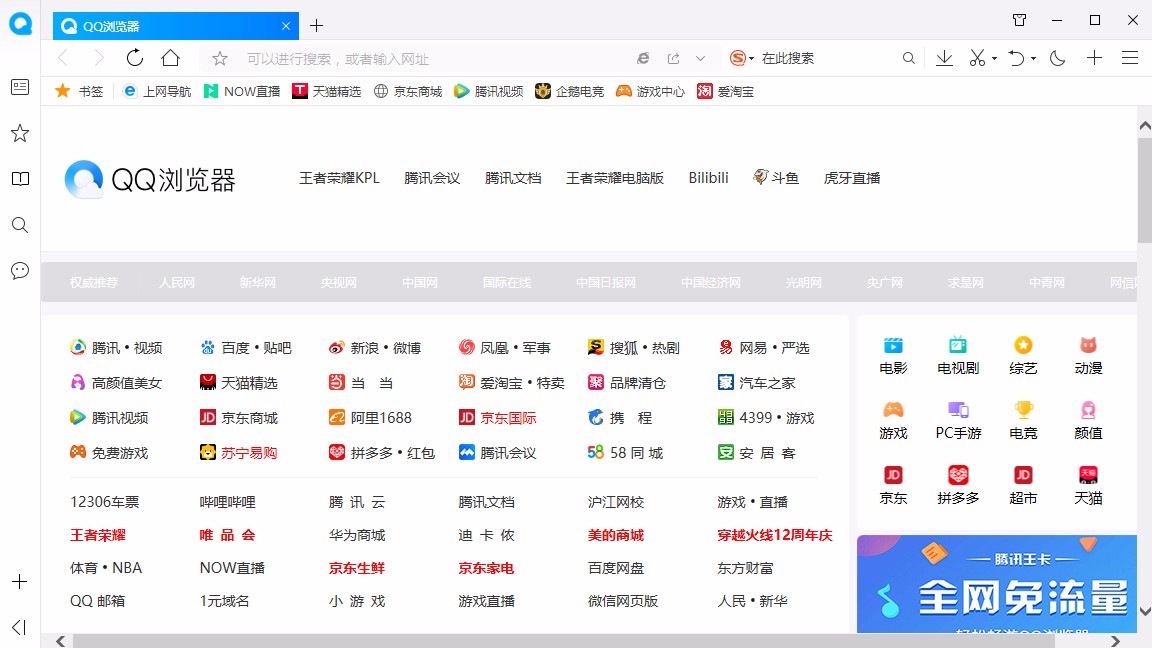Toggle favorite star in the address bar
Viewport: 1152px width, 648px height.
(x=218, y=58)
